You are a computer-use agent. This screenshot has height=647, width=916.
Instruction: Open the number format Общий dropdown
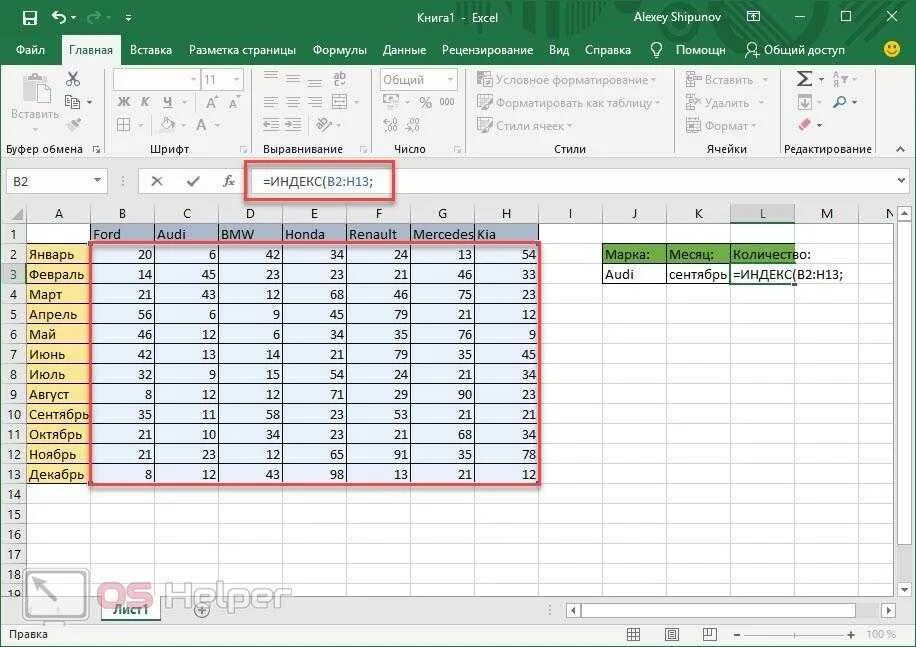point(450,79)
